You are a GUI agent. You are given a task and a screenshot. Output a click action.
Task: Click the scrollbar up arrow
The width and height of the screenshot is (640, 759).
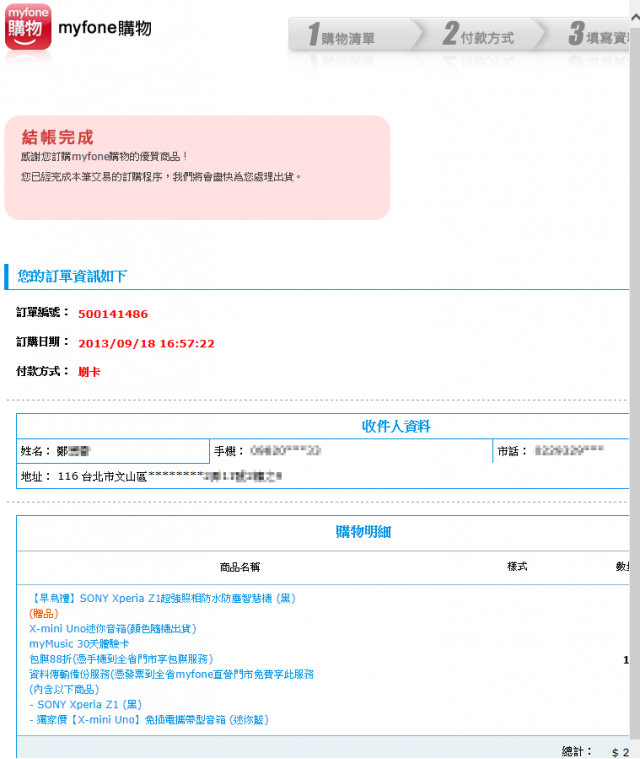[635, 17]
